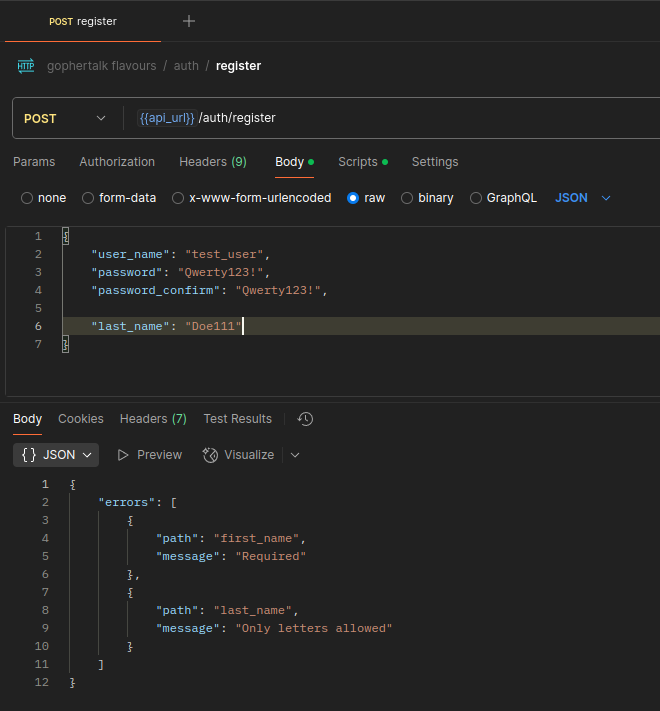Open the request Body tab

(x=294, y=162)
